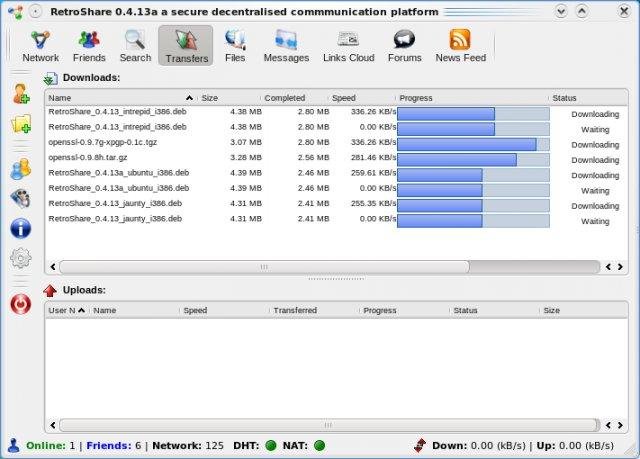This screenshot has width=640, height=459.
Task: Click the DHT green status indicator
Action: coord(271,446)
